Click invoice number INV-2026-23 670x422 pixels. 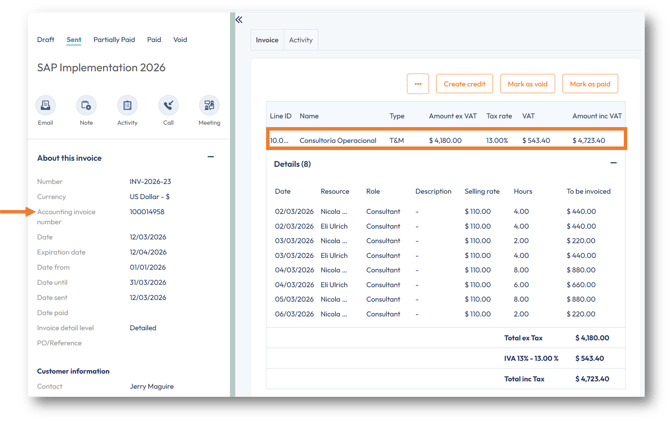coord(150,182)
